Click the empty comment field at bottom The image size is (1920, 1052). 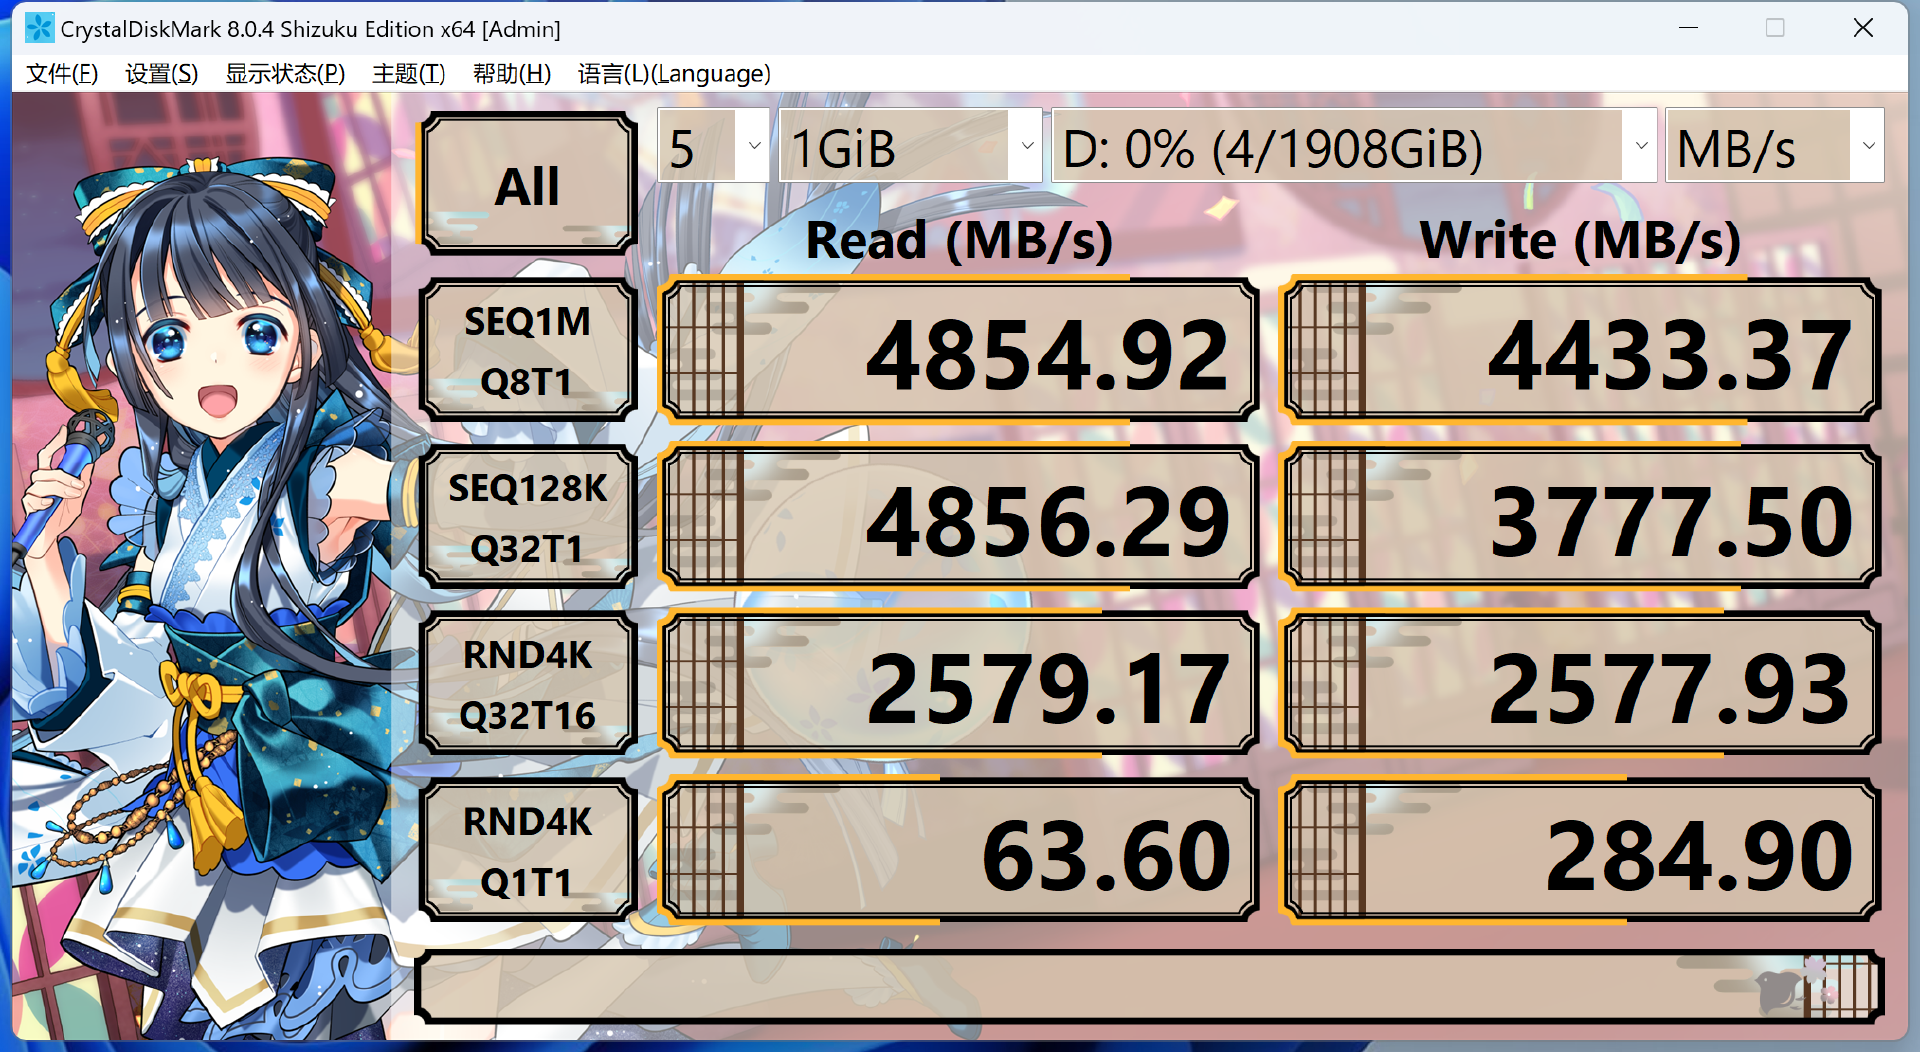point(1149,987)
